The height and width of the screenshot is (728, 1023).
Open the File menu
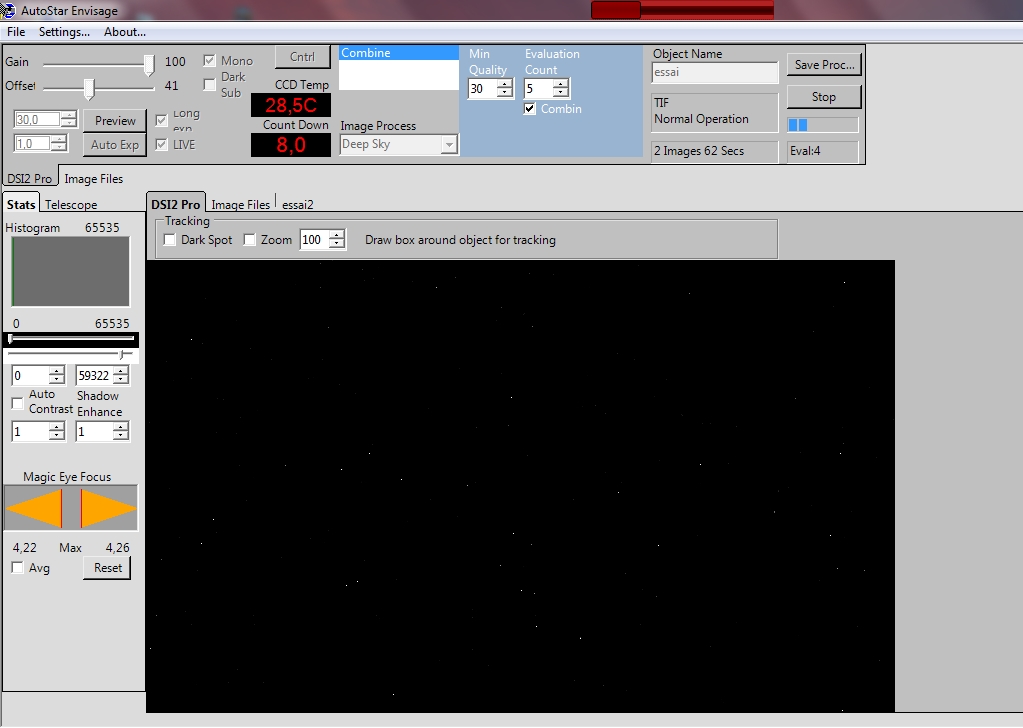click(x=16, y=31)
